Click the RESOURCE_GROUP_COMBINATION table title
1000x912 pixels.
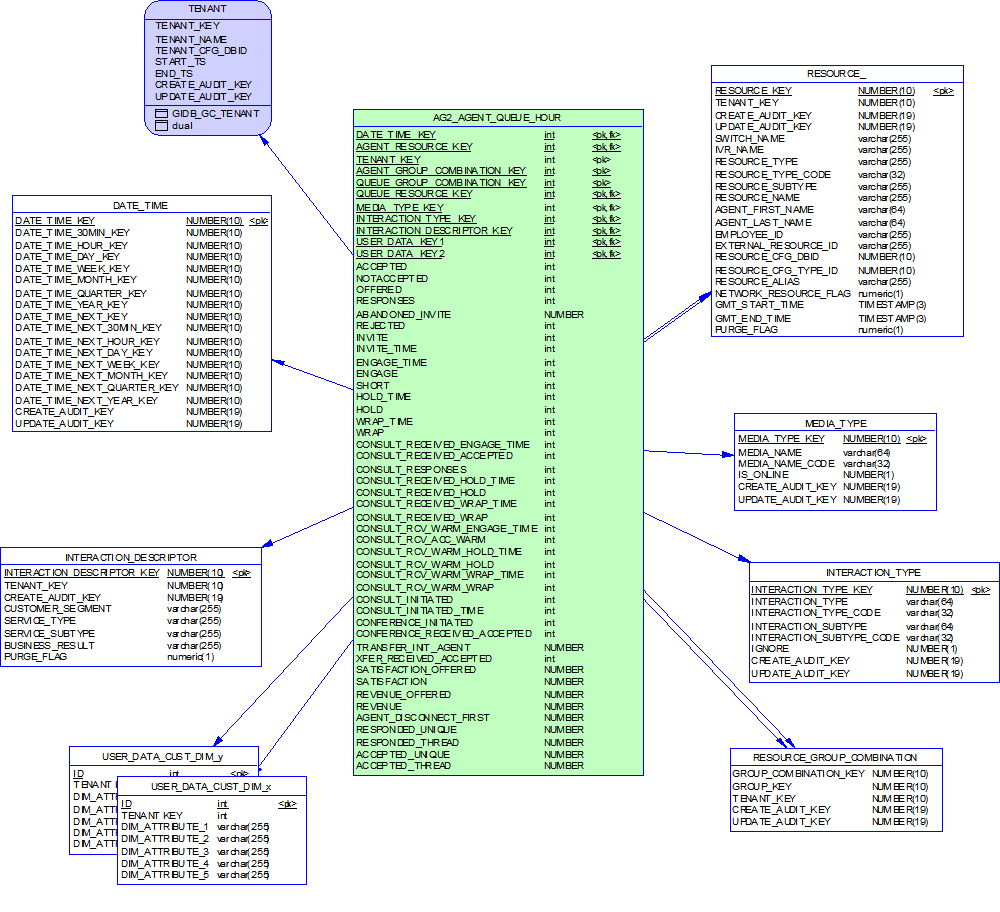coord(835,757)
